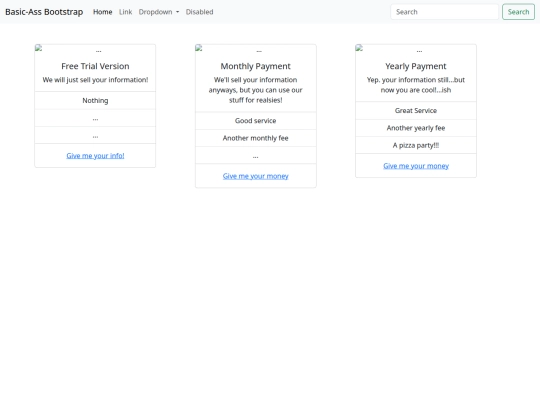Select the 'Free Trial Version' heading

point(95,66)
